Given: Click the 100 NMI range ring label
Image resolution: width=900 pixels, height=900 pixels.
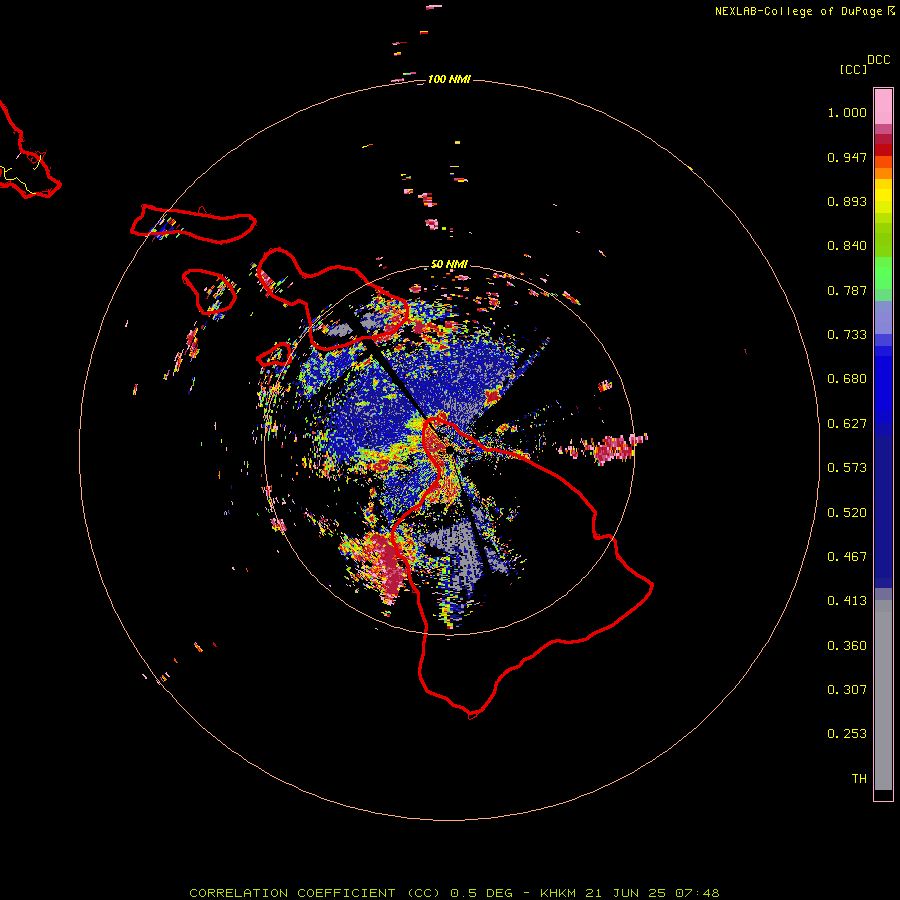Looking at the screenshot, I should [449, 79].
